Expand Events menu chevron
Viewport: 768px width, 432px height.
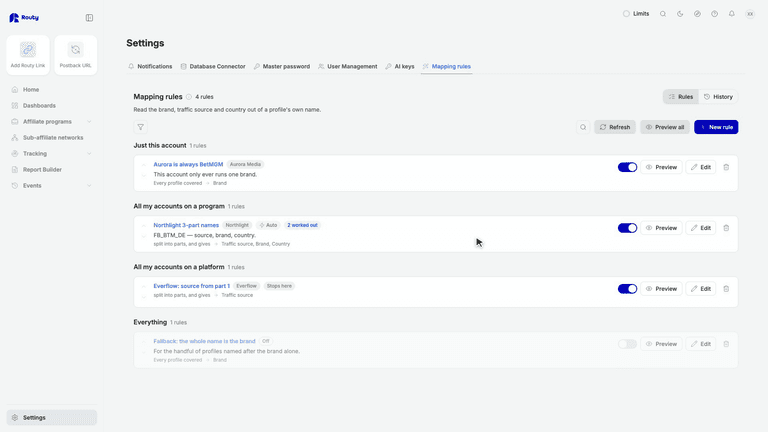pyautogui.click(x=89, y=186)
